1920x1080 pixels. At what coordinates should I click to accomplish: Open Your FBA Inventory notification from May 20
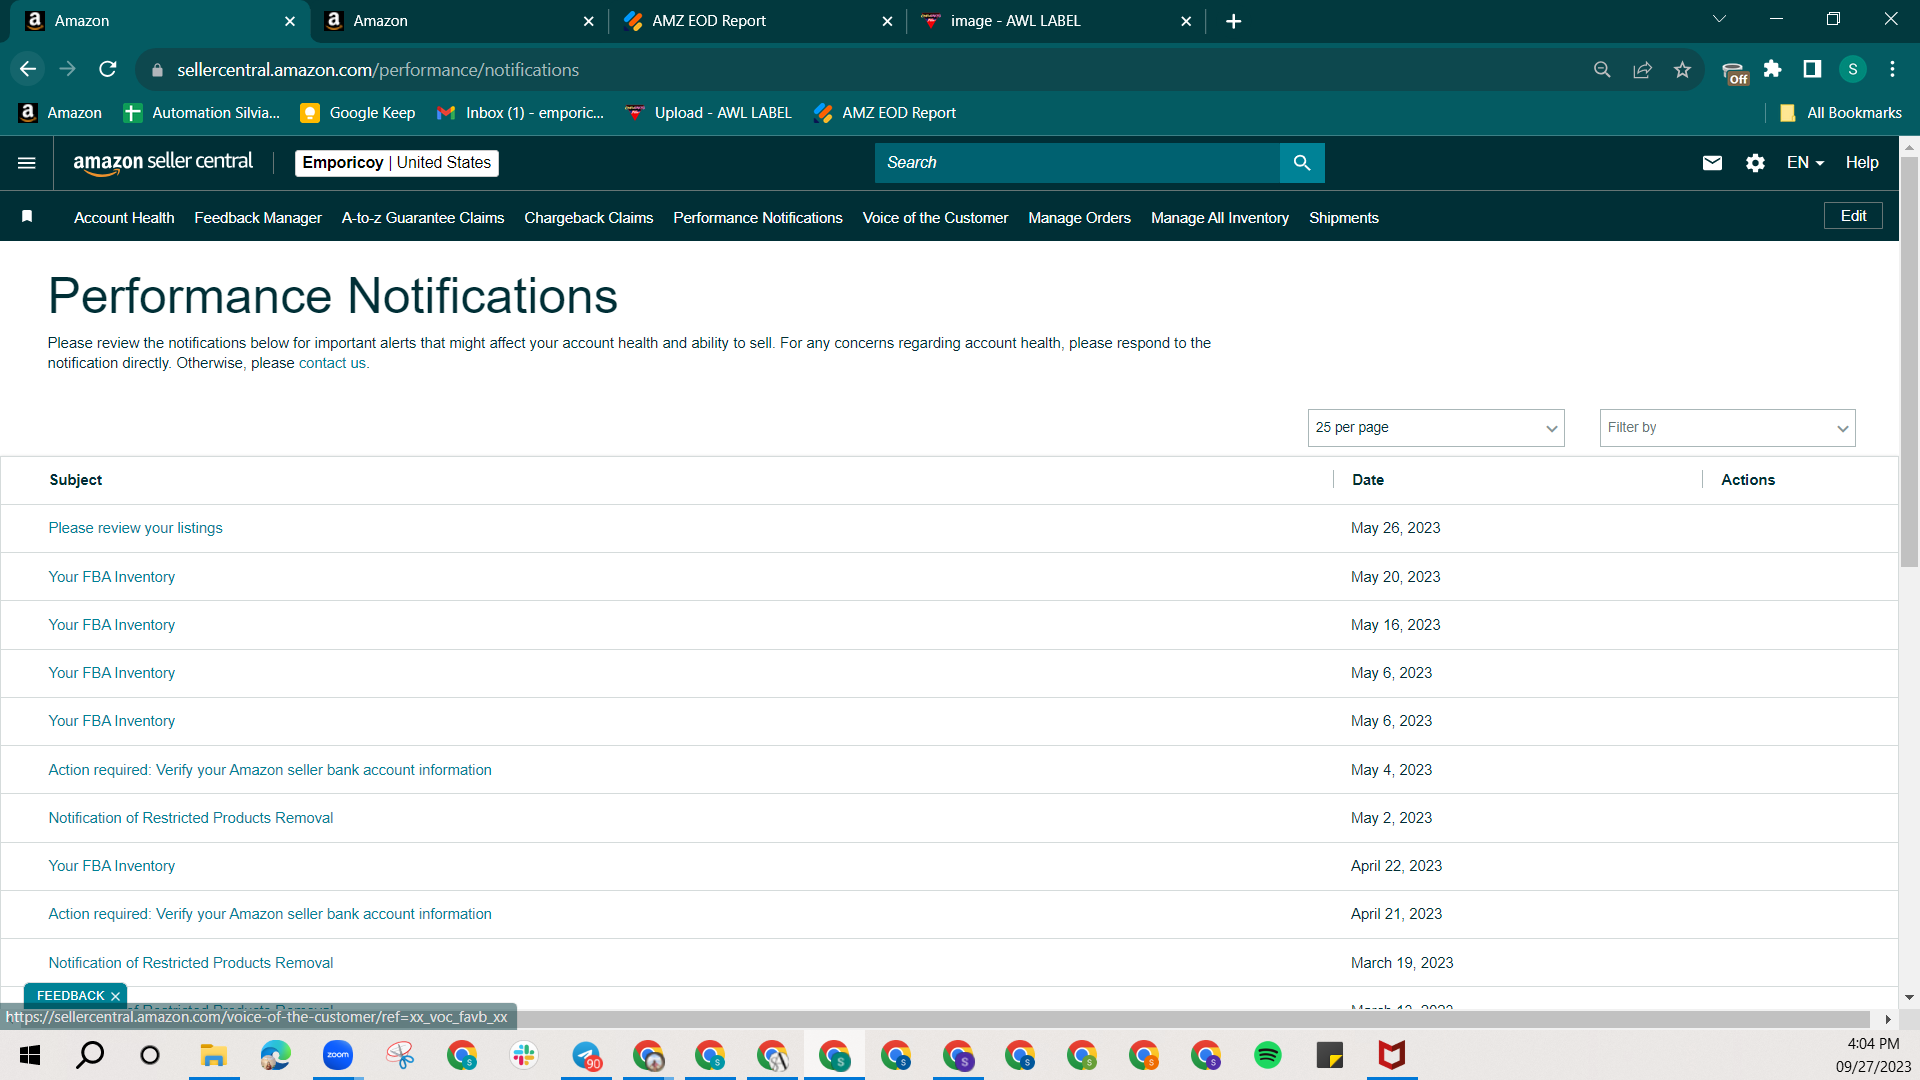point(111,577)
